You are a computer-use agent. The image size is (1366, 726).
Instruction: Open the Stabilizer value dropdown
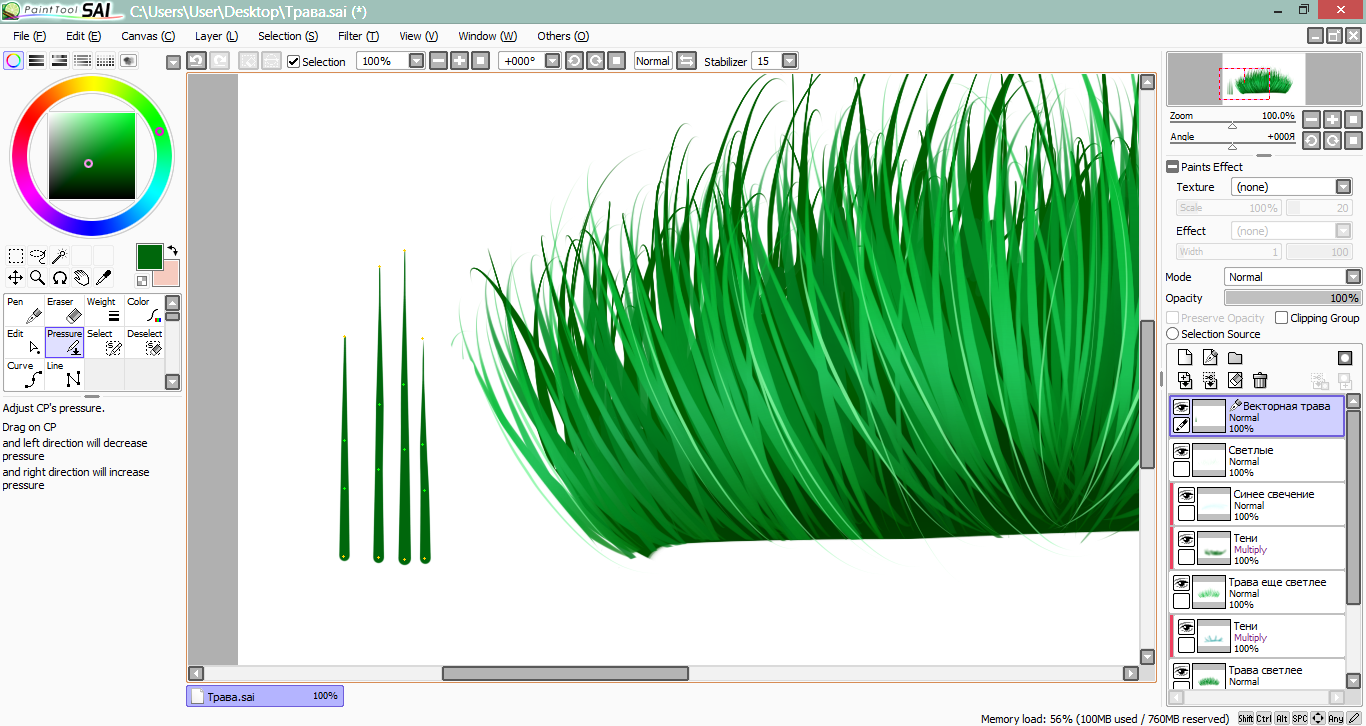click(x=789, y=61)
